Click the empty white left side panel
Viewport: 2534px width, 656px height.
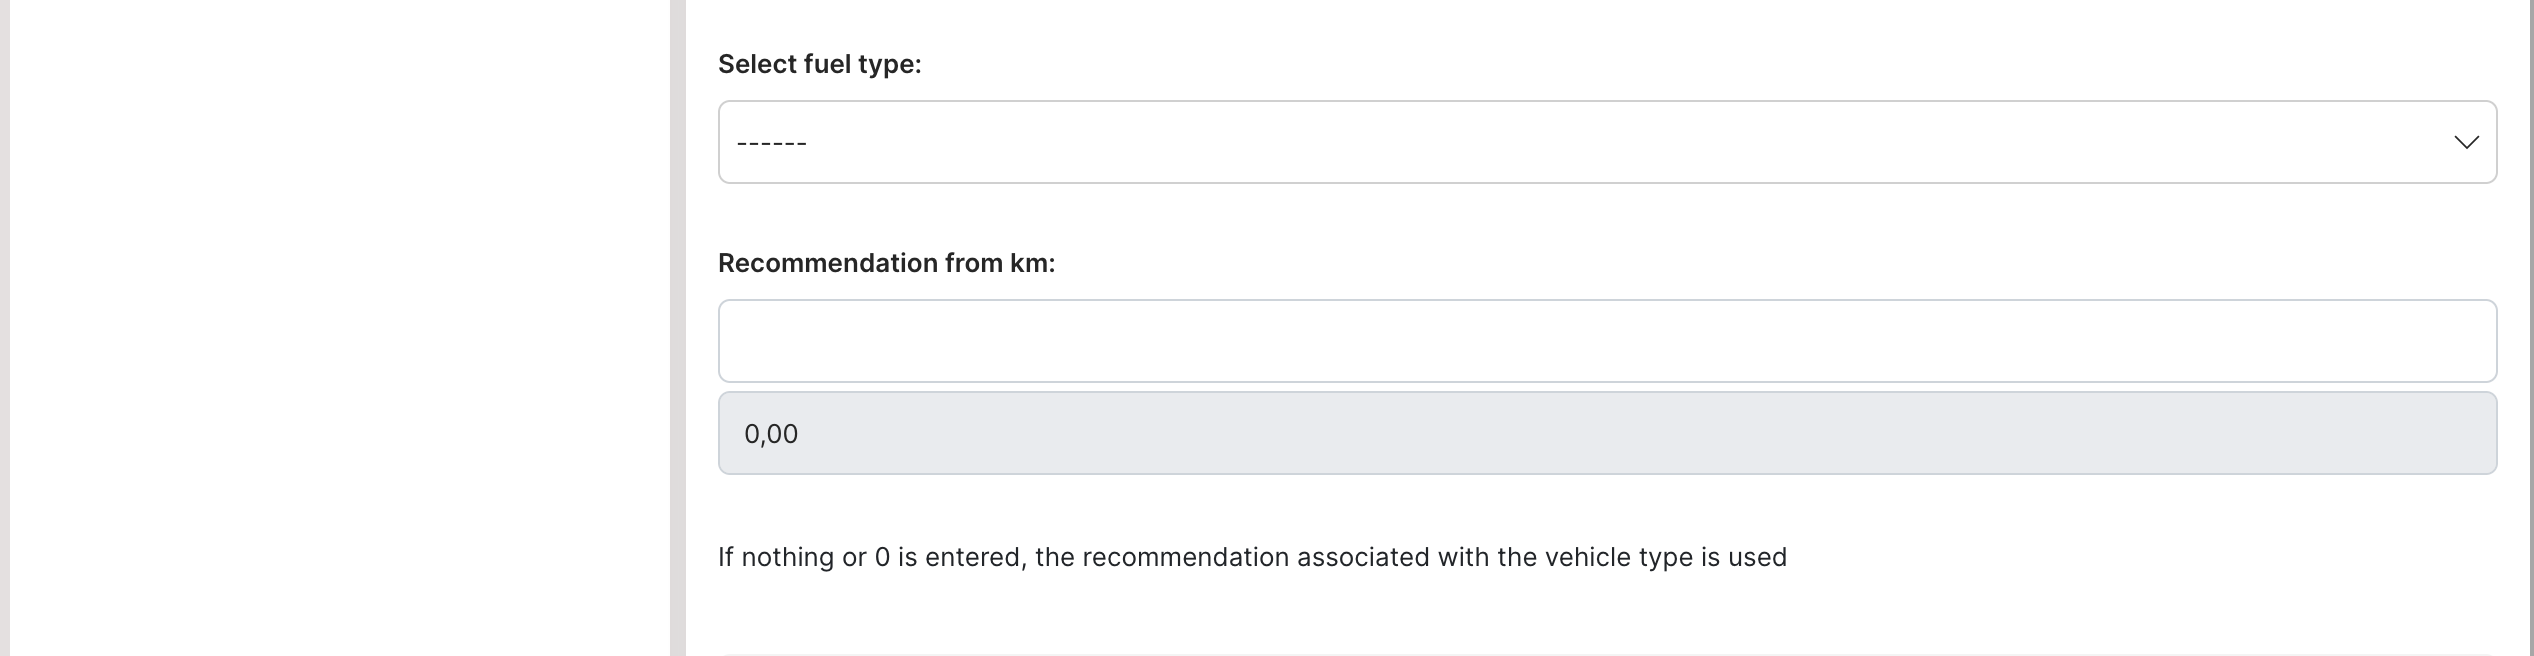(340, 328)
